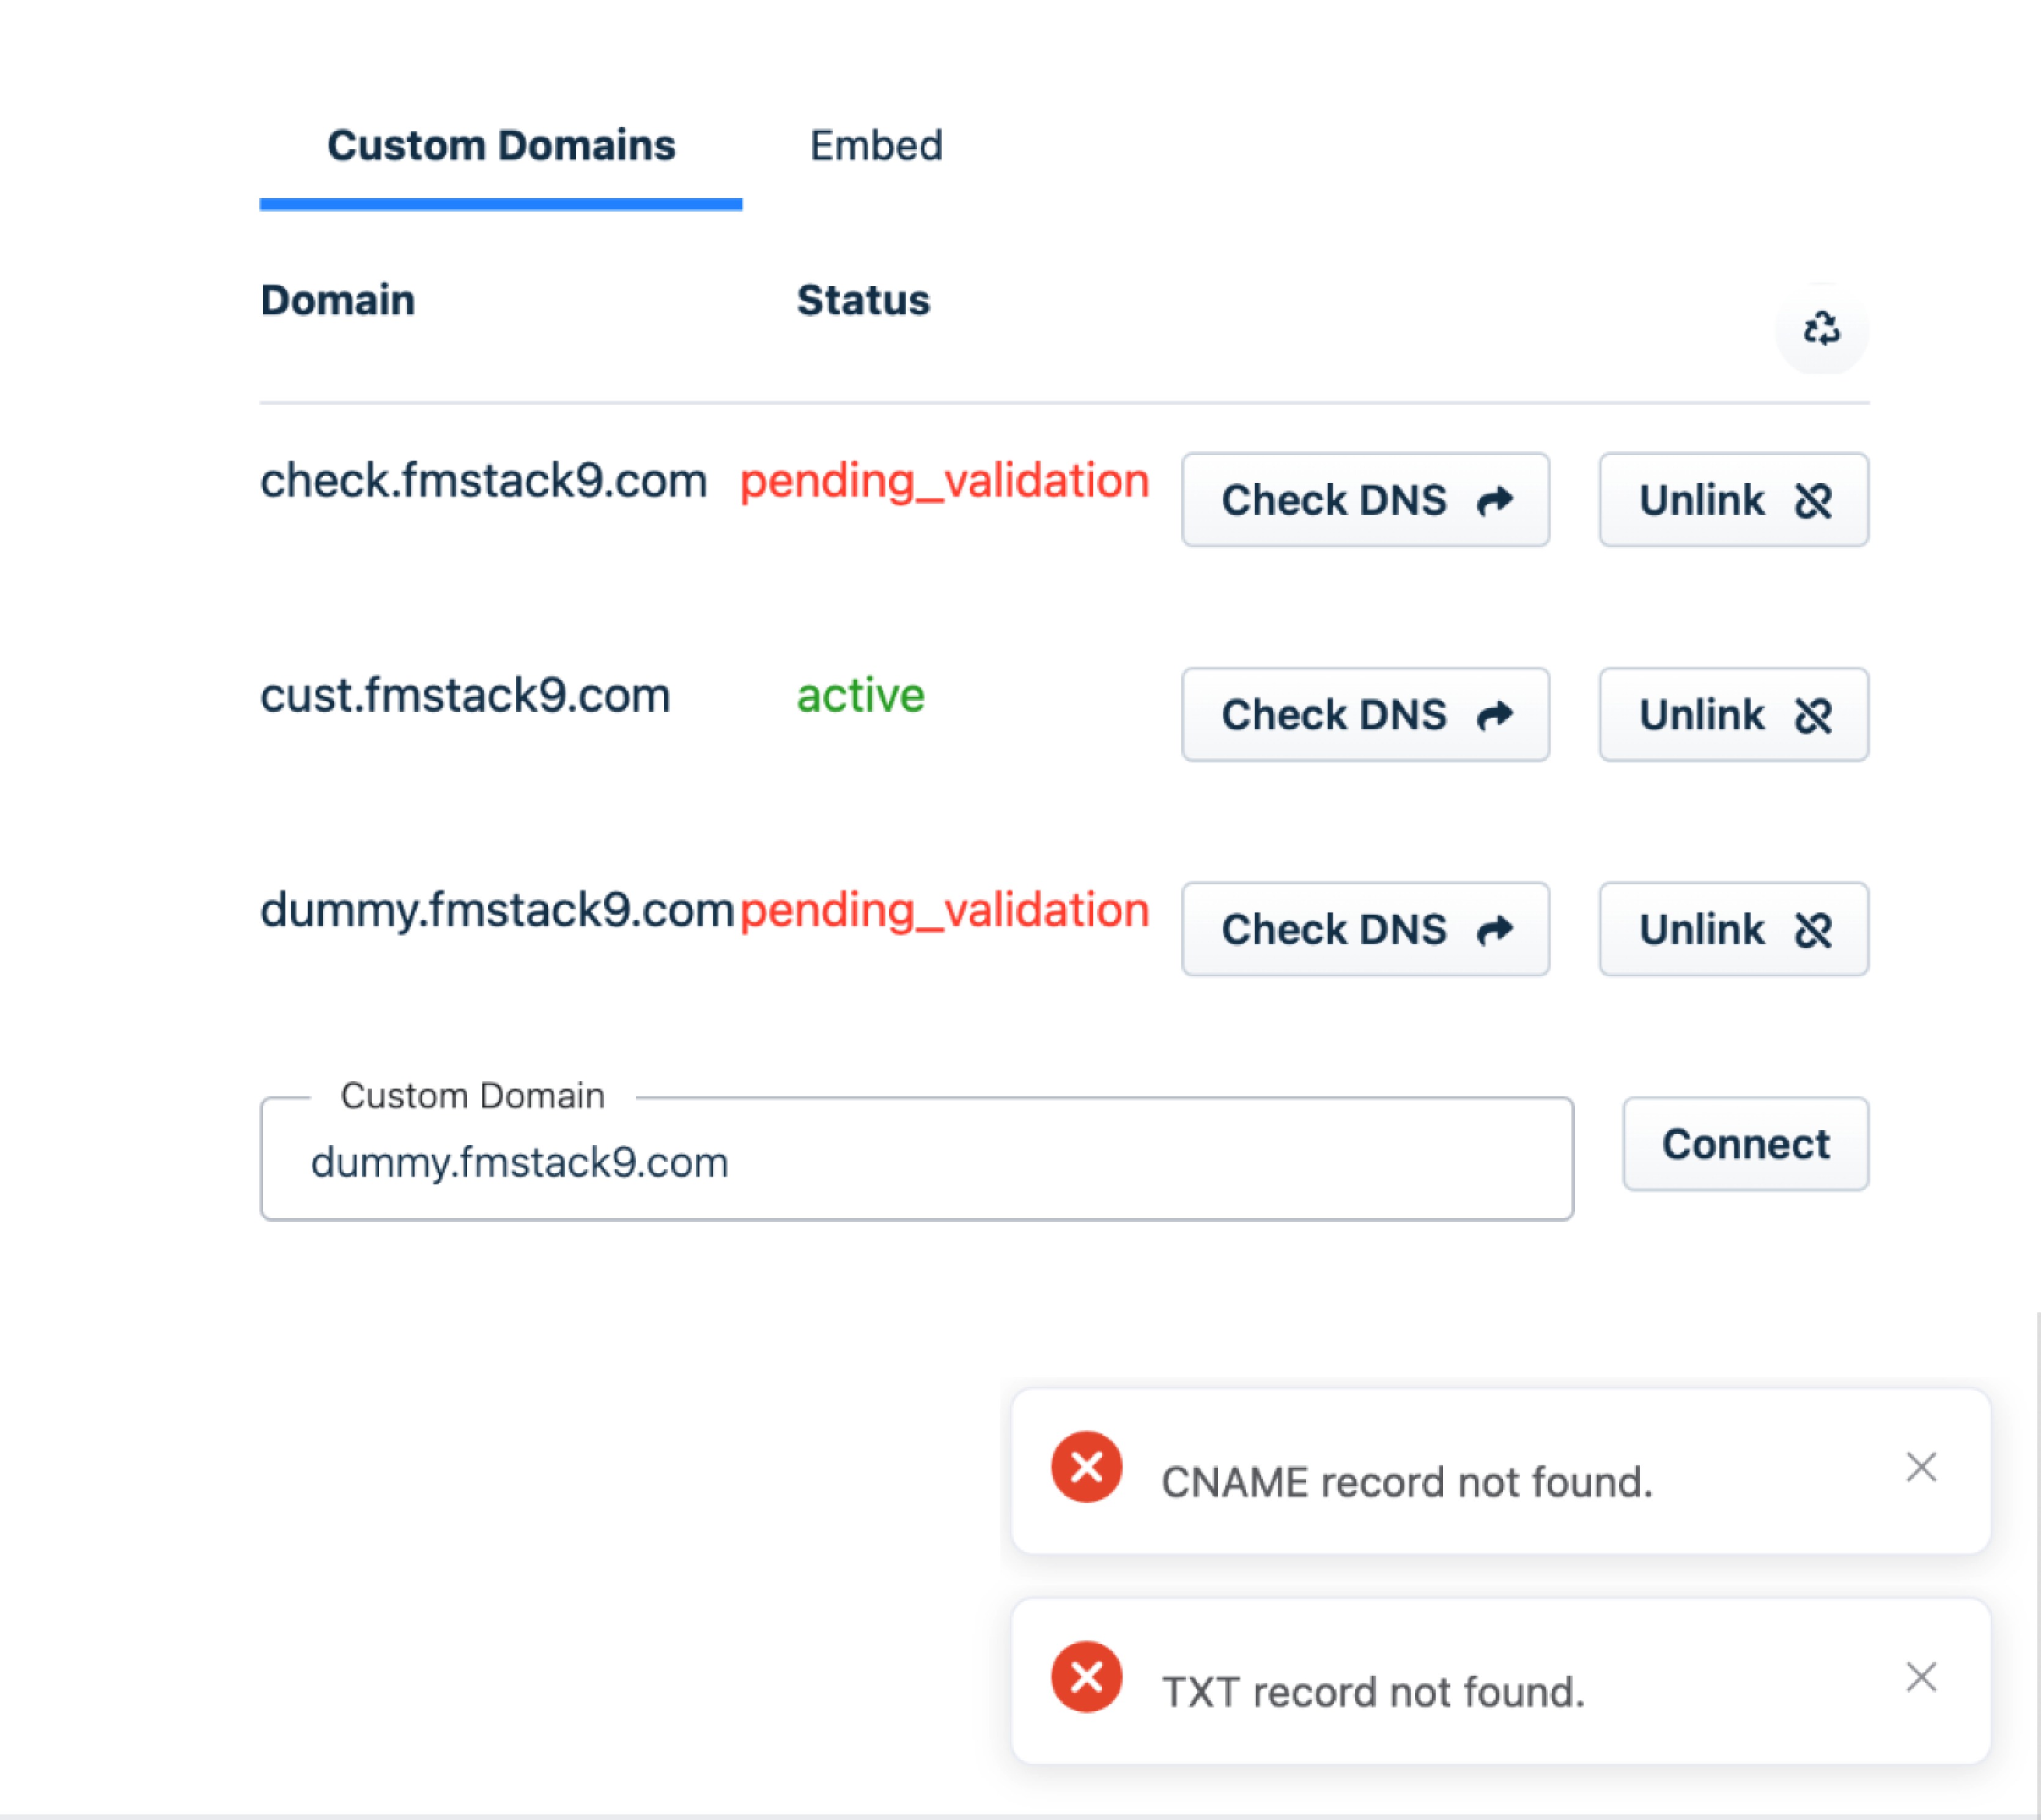Click the check.fmstack9.com domain name
Image resolution: width=2041 pixels, height=1820 pixels.
point(483,481)
